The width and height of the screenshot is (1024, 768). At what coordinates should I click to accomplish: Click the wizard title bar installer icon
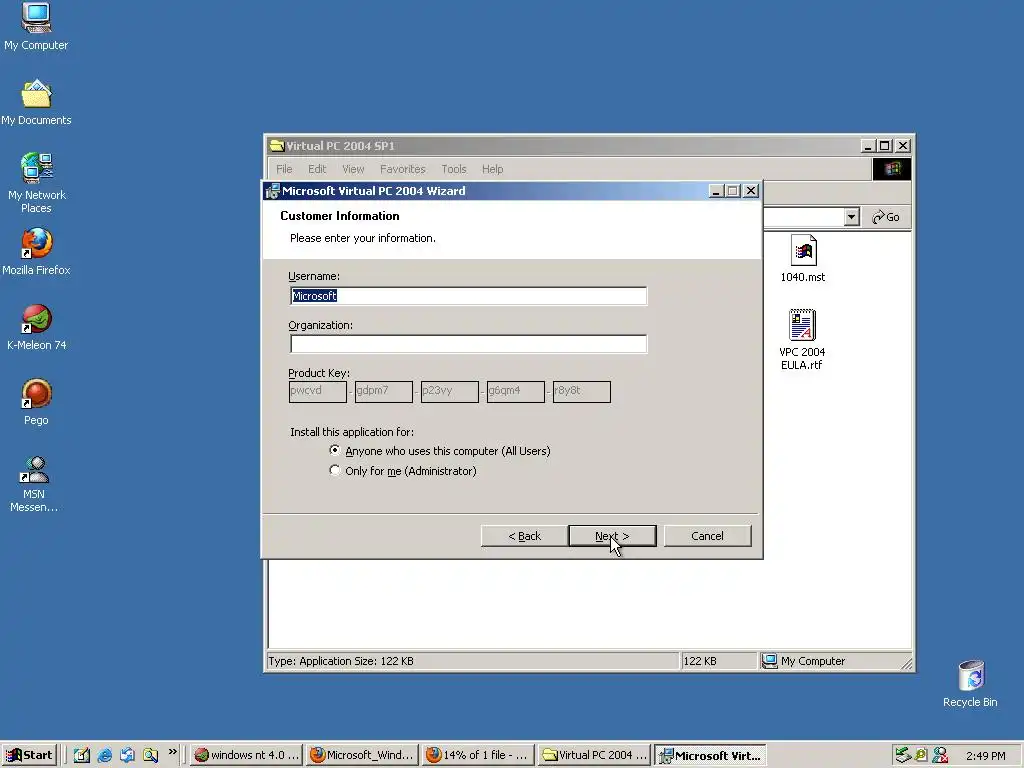pos(272,191)
